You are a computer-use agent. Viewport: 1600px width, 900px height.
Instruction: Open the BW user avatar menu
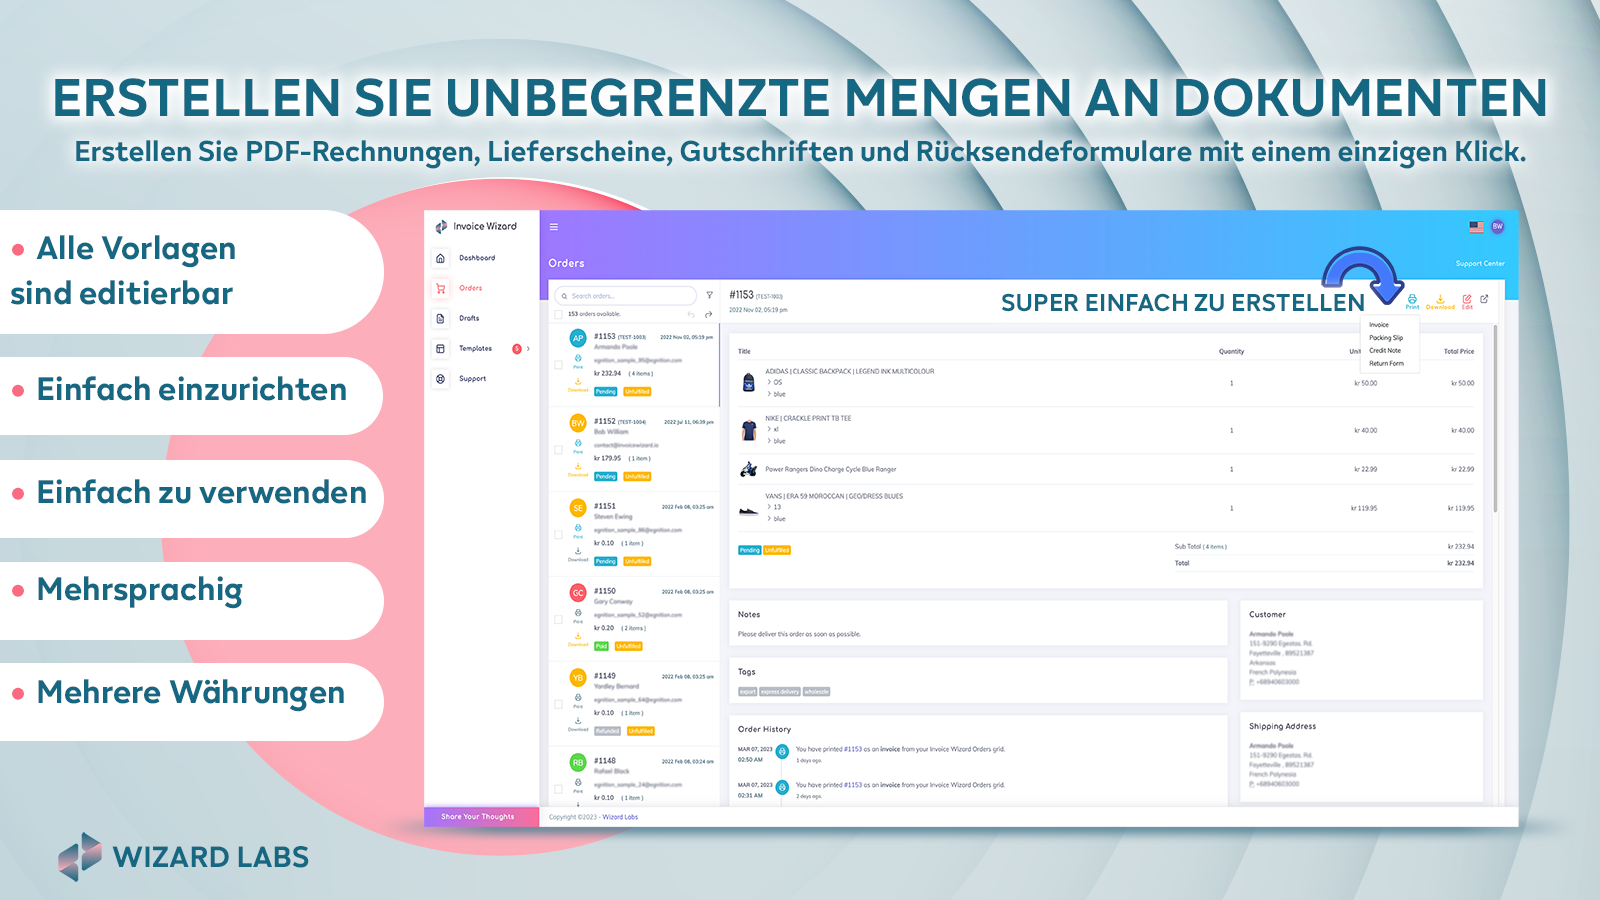[1497, 227]
